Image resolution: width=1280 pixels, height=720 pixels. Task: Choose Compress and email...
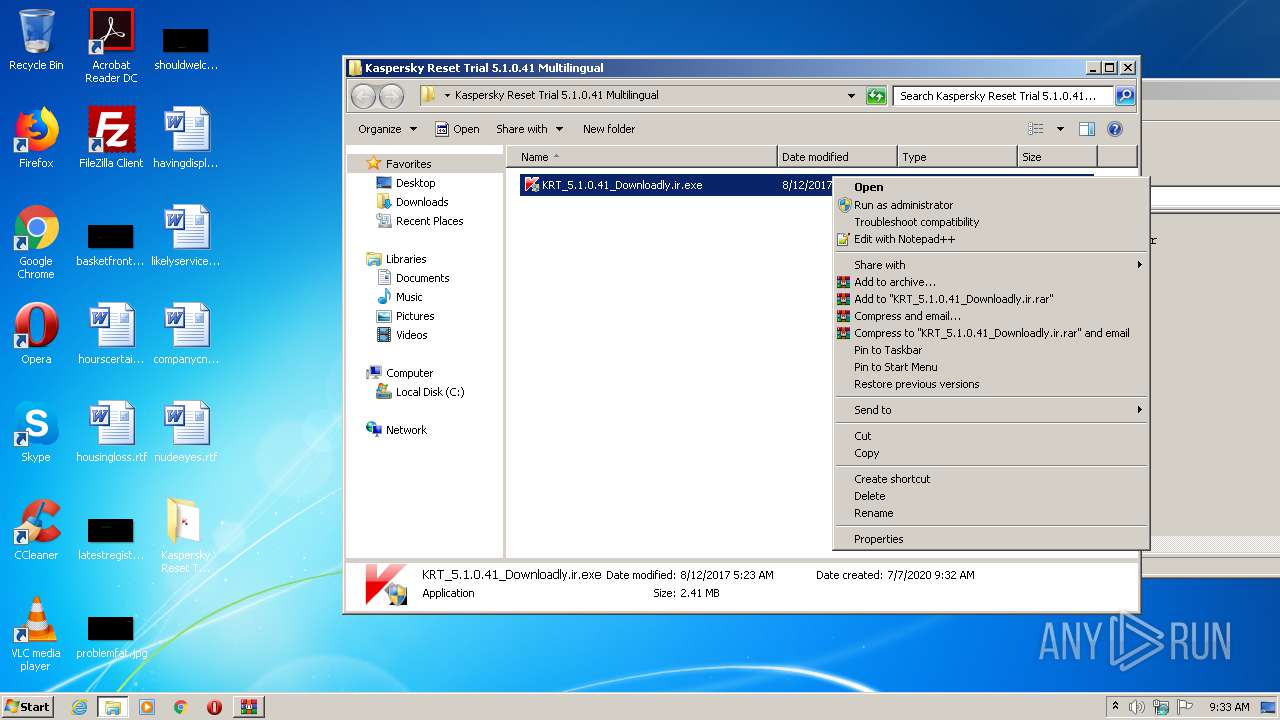pos(990,316)
